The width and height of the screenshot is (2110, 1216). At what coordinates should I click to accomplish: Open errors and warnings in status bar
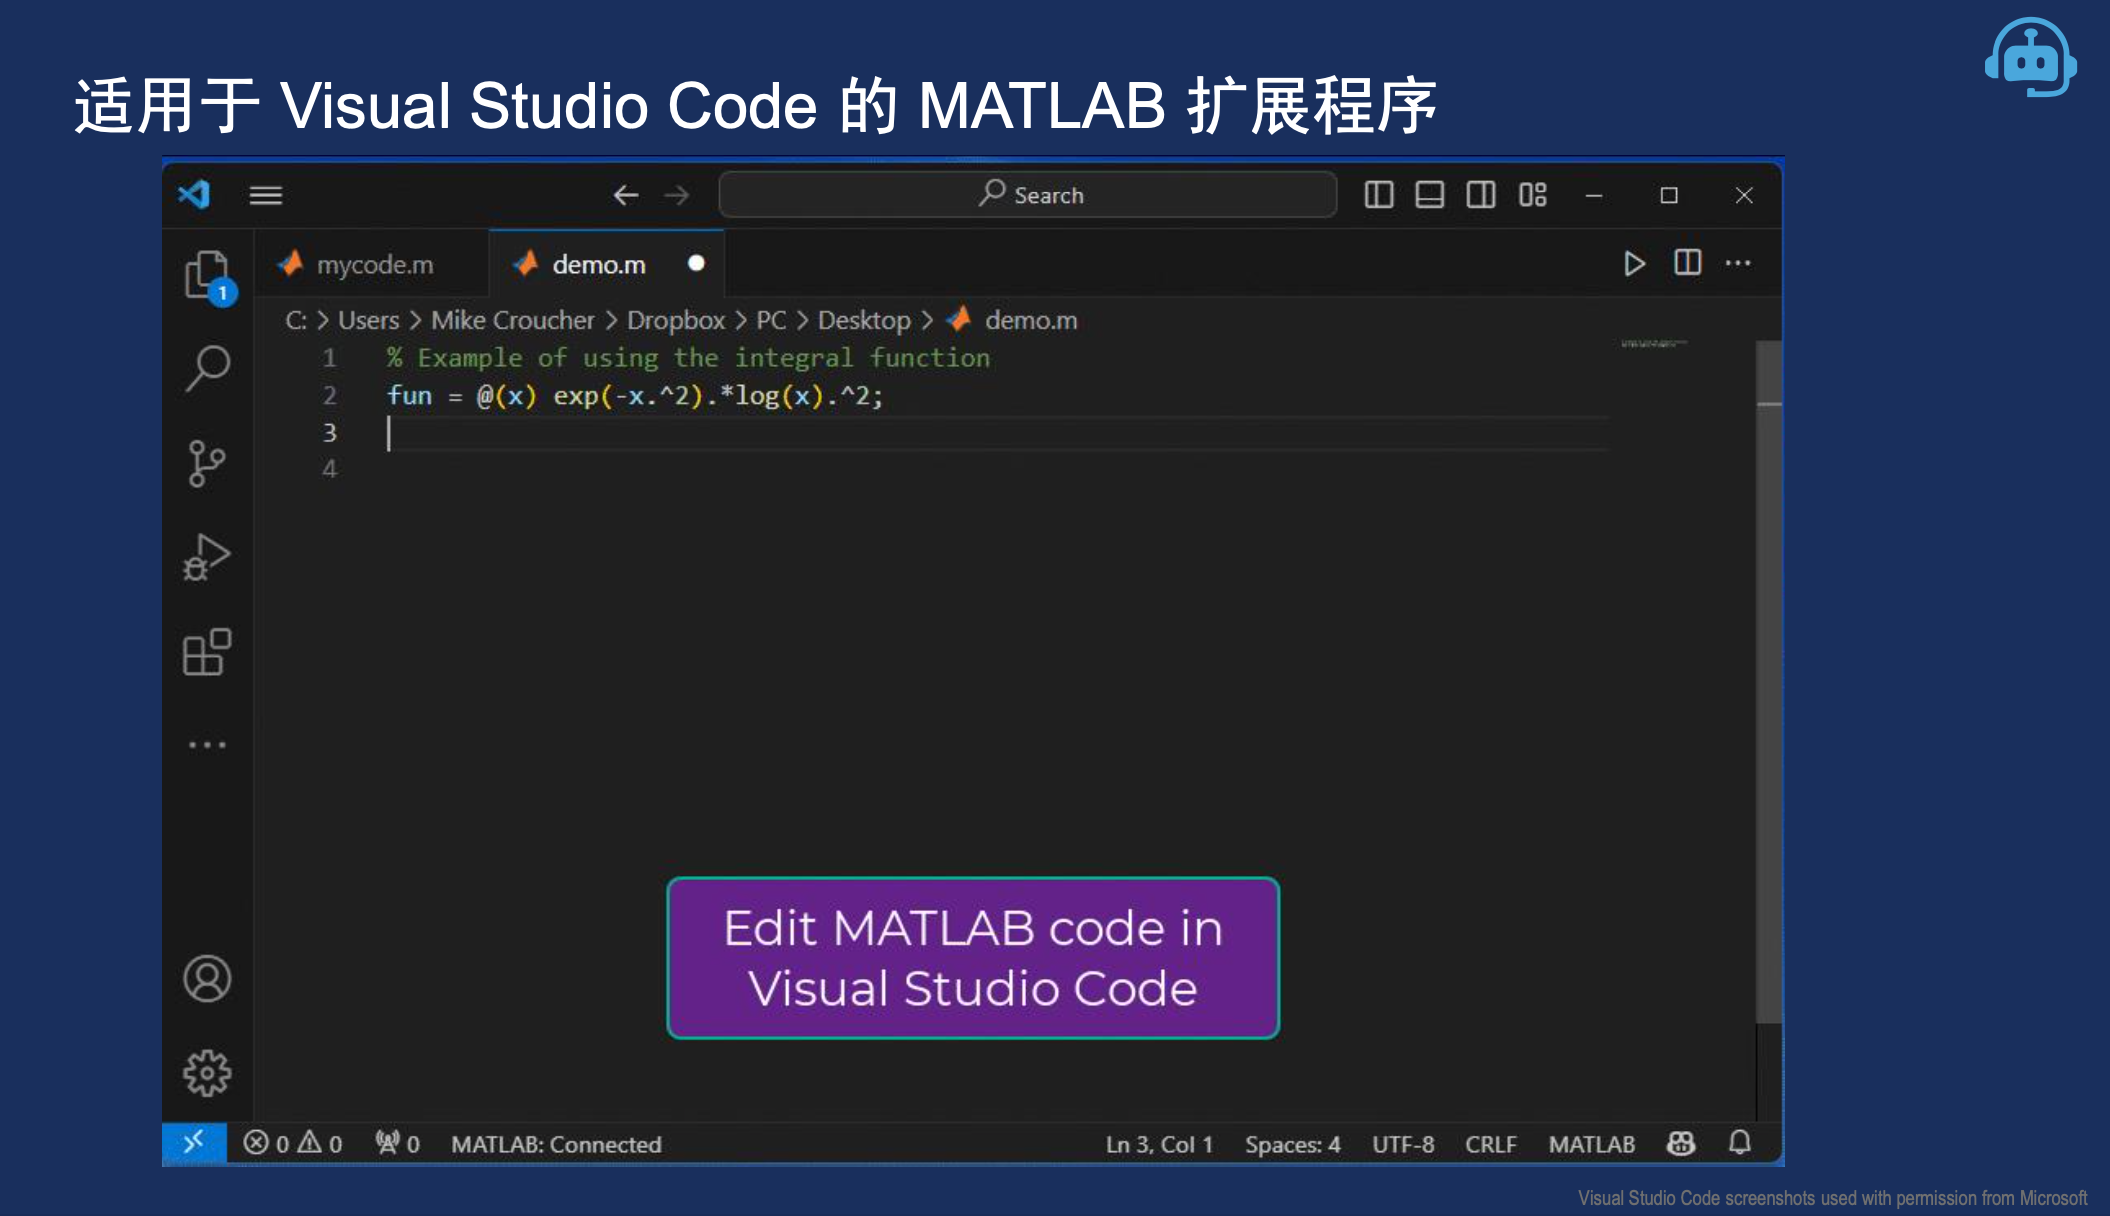pyautogui.click(x=293, y=1143)
